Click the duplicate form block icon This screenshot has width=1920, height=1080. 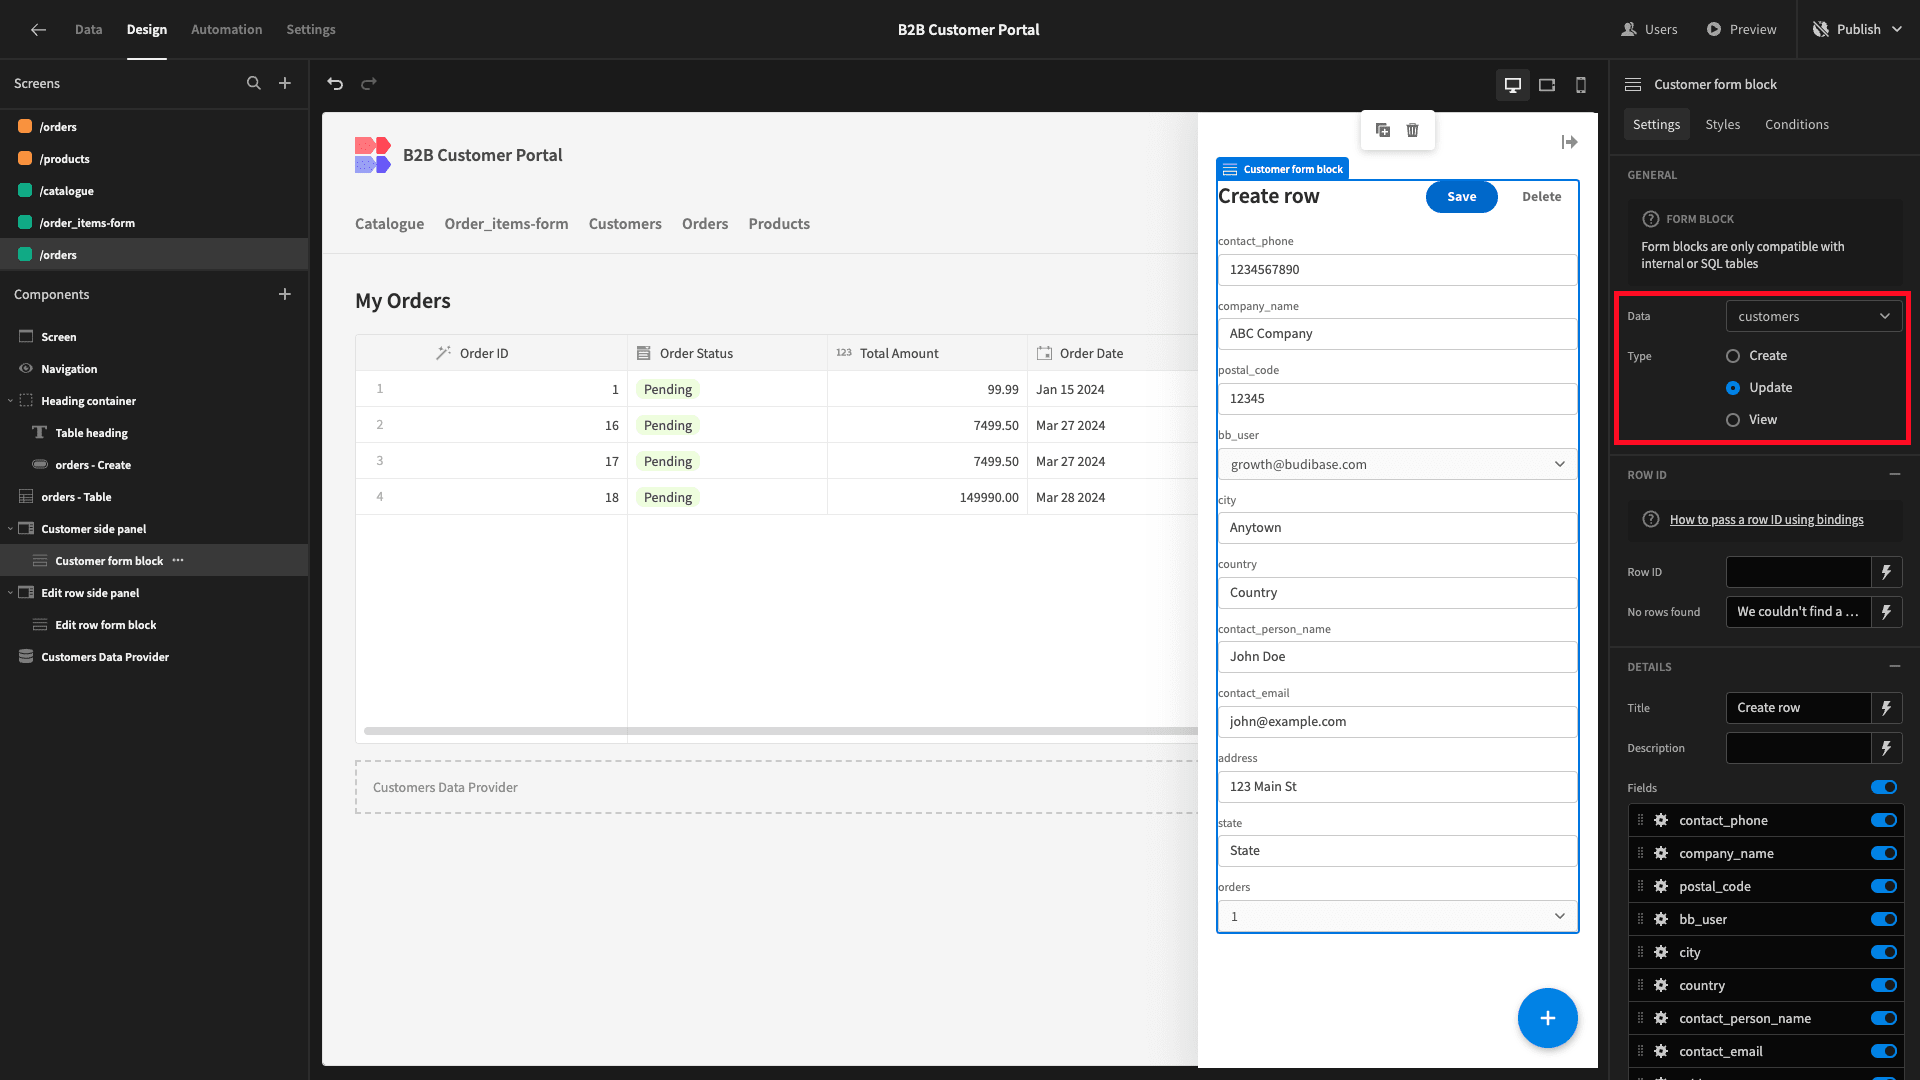1382,128
